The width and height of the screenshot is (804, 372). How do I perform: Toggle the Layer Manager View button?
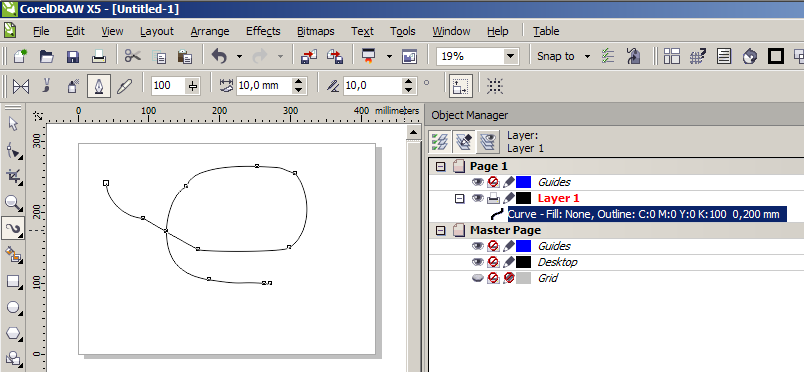[488, 142]
